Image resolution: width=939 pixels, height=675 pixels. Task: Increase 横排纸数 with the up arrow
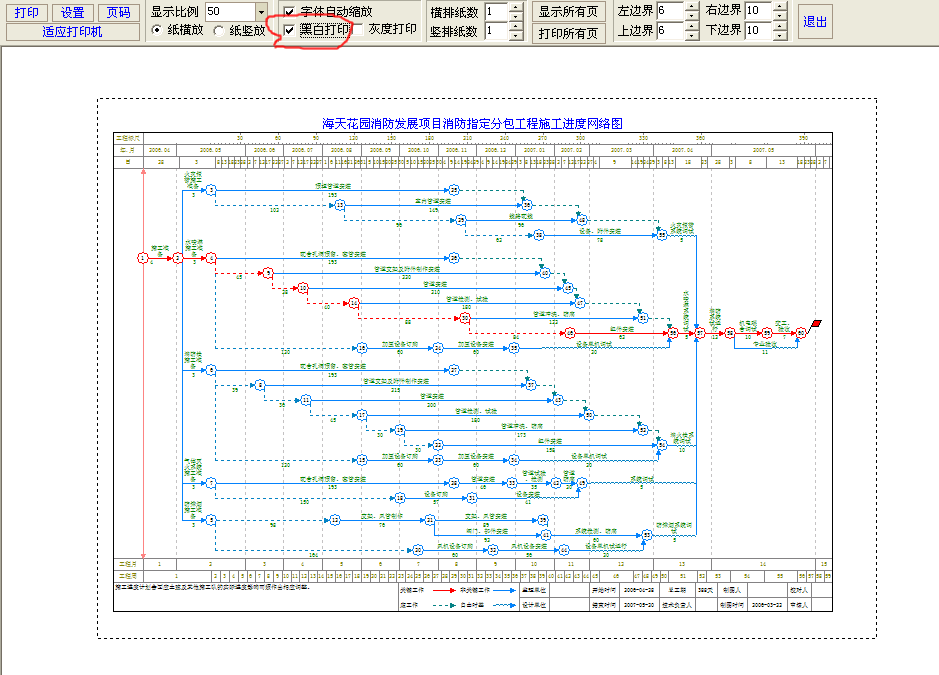(x=516, y=7)
